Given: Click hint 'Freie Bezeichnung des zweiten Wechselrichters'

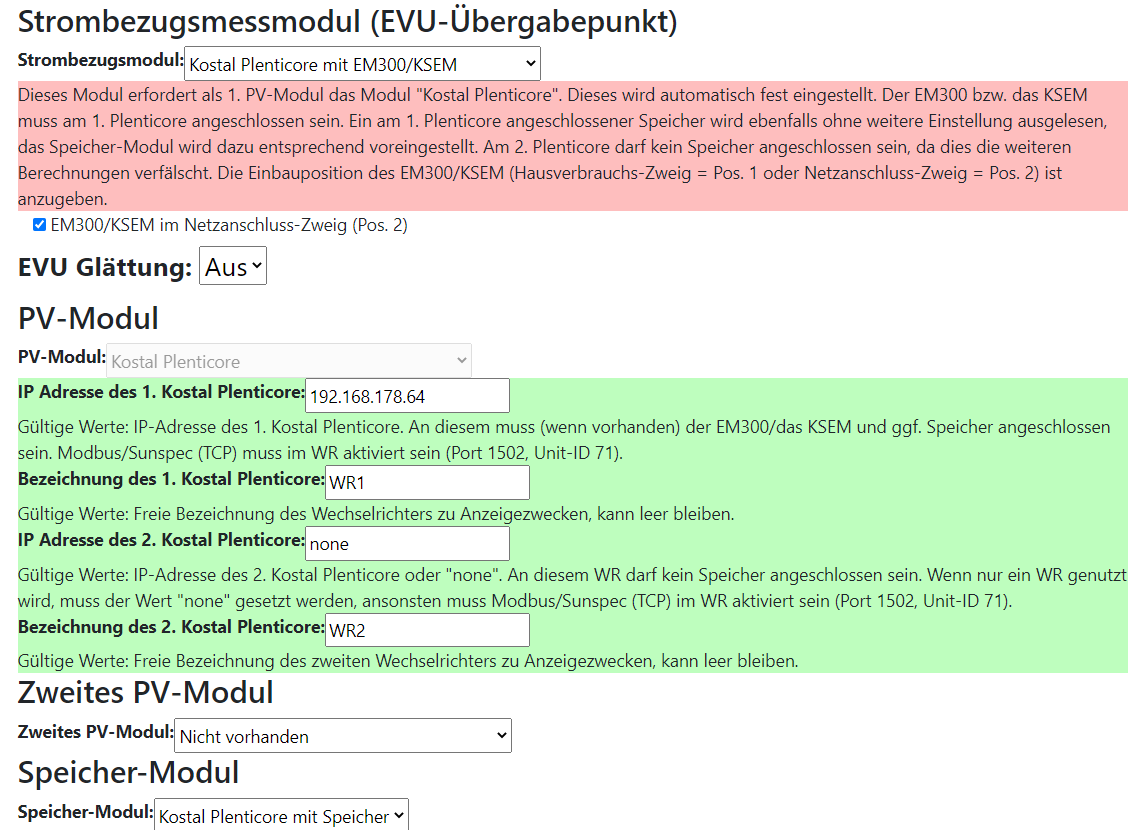Looking at the screenshot, I should pyautogui.click(x=408, y=661).
